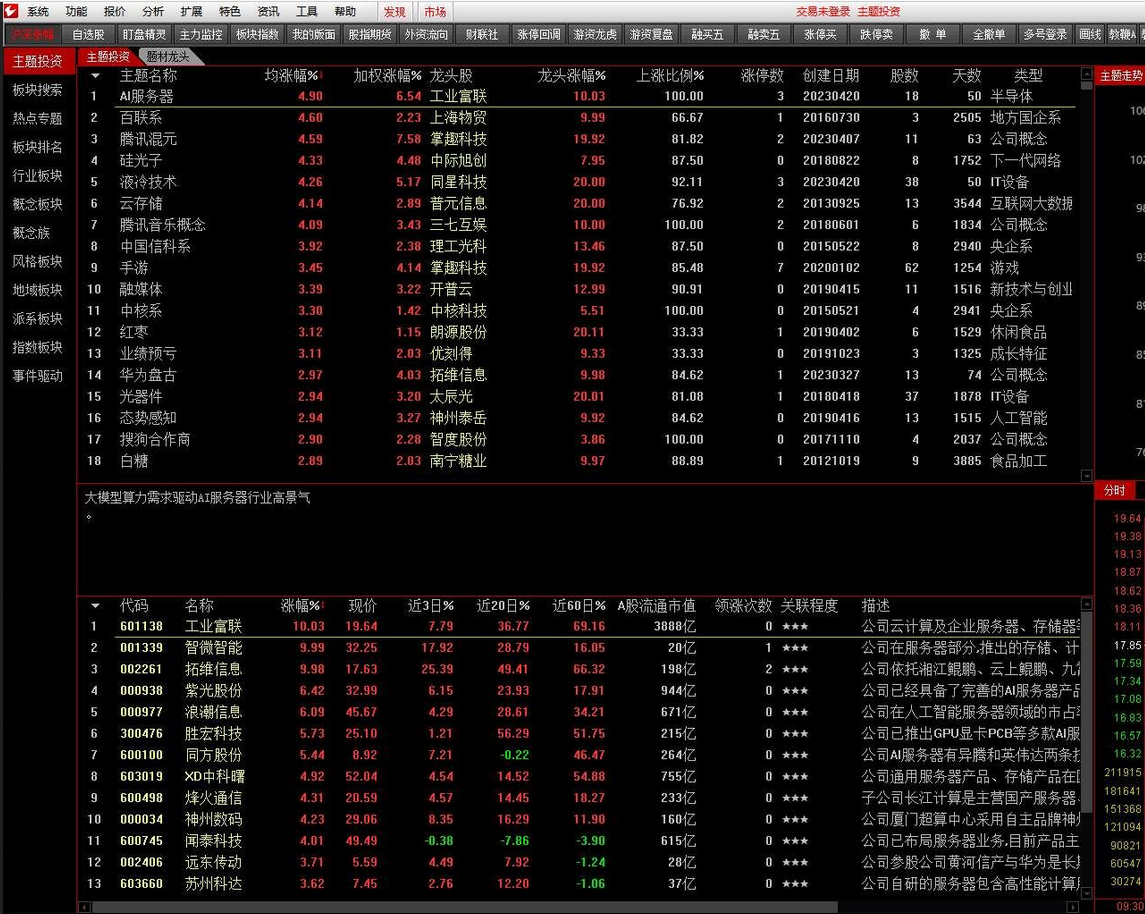
Task: Open the 工具 menu
Action: coord(307,11)
